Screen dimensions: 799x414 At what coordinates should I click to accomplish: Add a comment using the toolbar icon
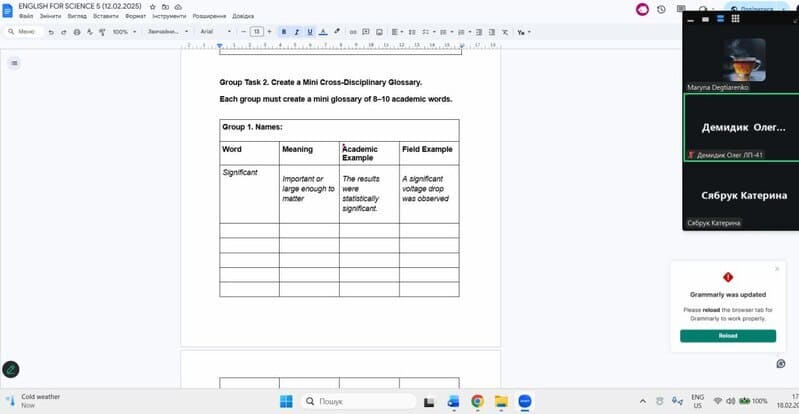[x=366, y=32]
